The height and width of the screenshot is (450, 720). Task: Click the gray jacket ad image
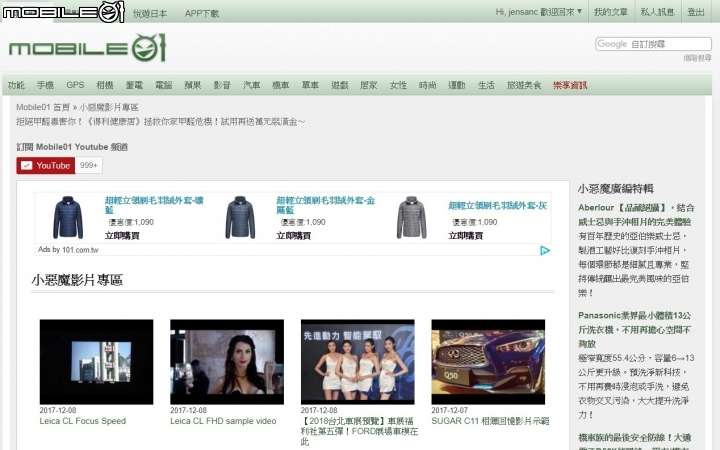click(x=411, y=217)
